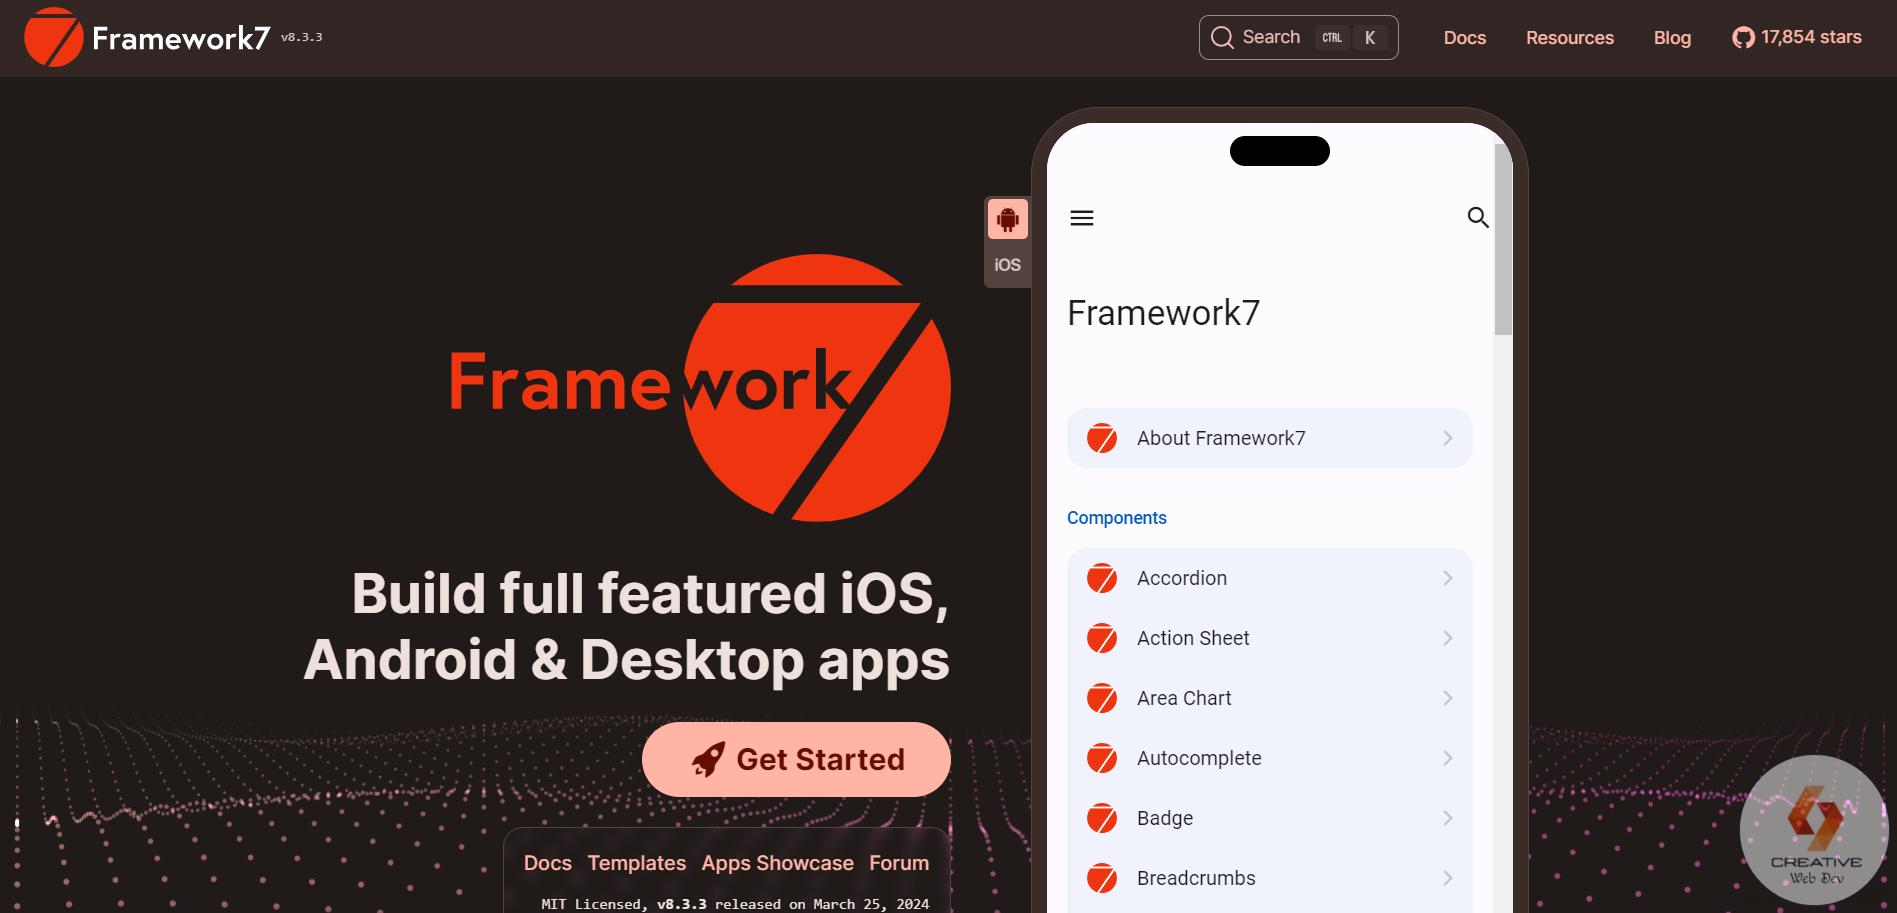
Task: Click the Framework7 wordmark text in header
Action: point(181,38)
